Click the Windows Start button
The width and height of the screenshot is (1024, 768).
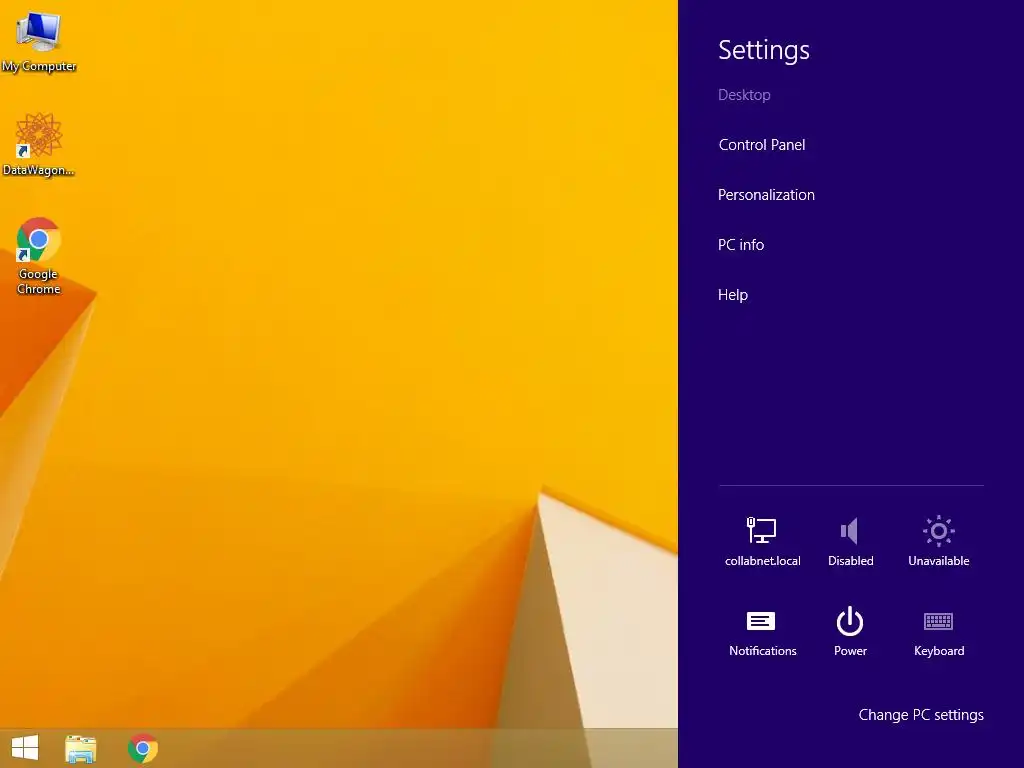25,748
